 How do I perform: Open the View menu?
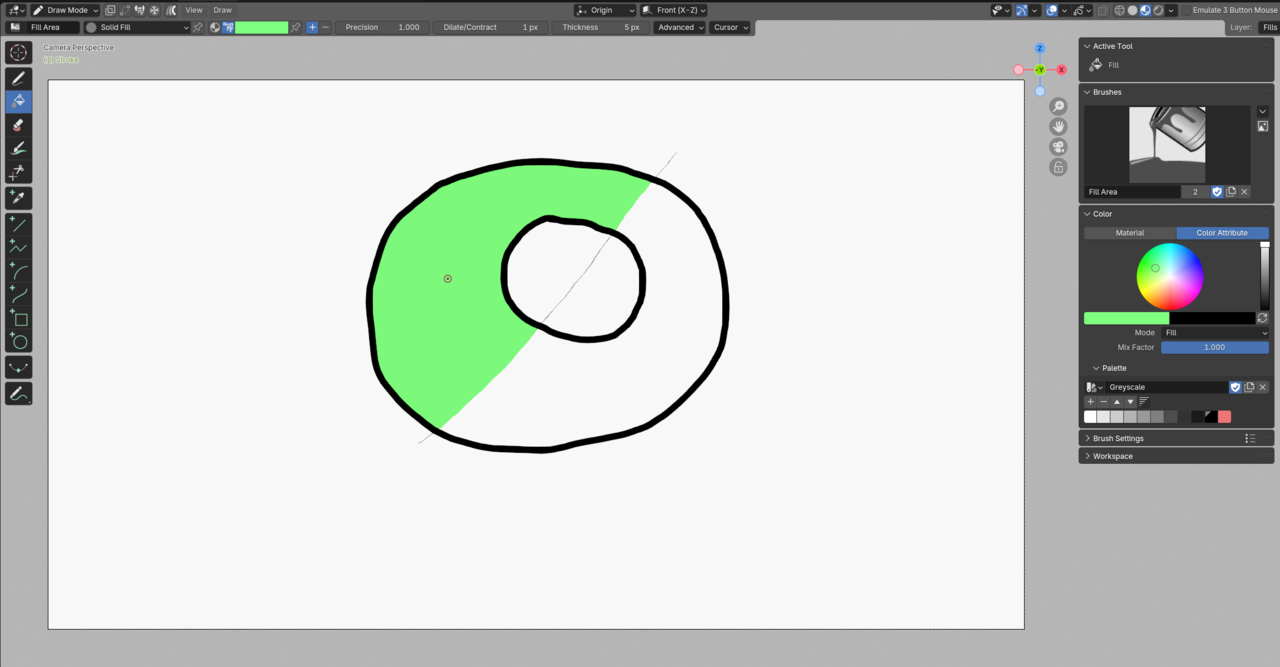click(194, 10)
